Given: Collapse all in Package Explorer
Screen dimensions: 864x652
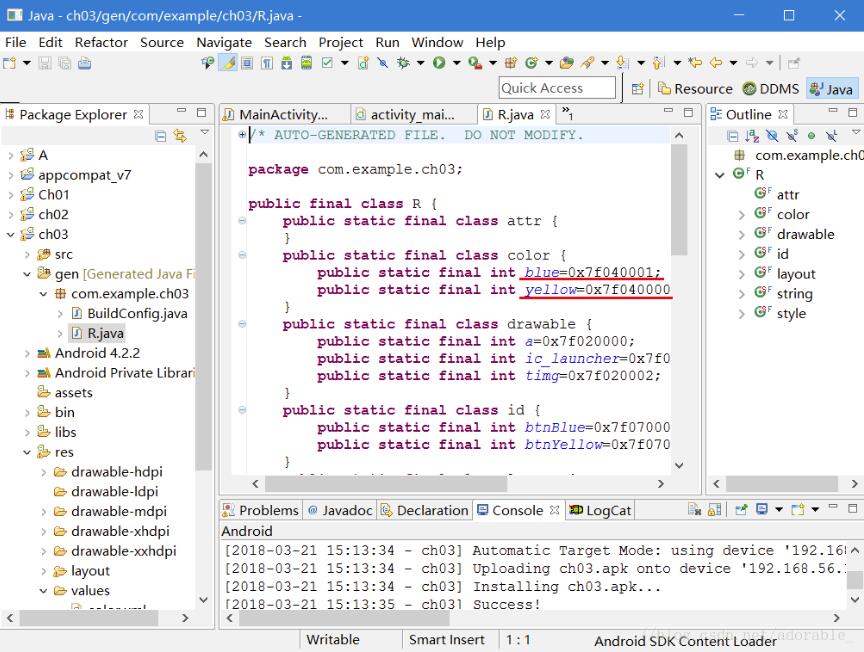Looking at the screenshot, I should (161, 136).
